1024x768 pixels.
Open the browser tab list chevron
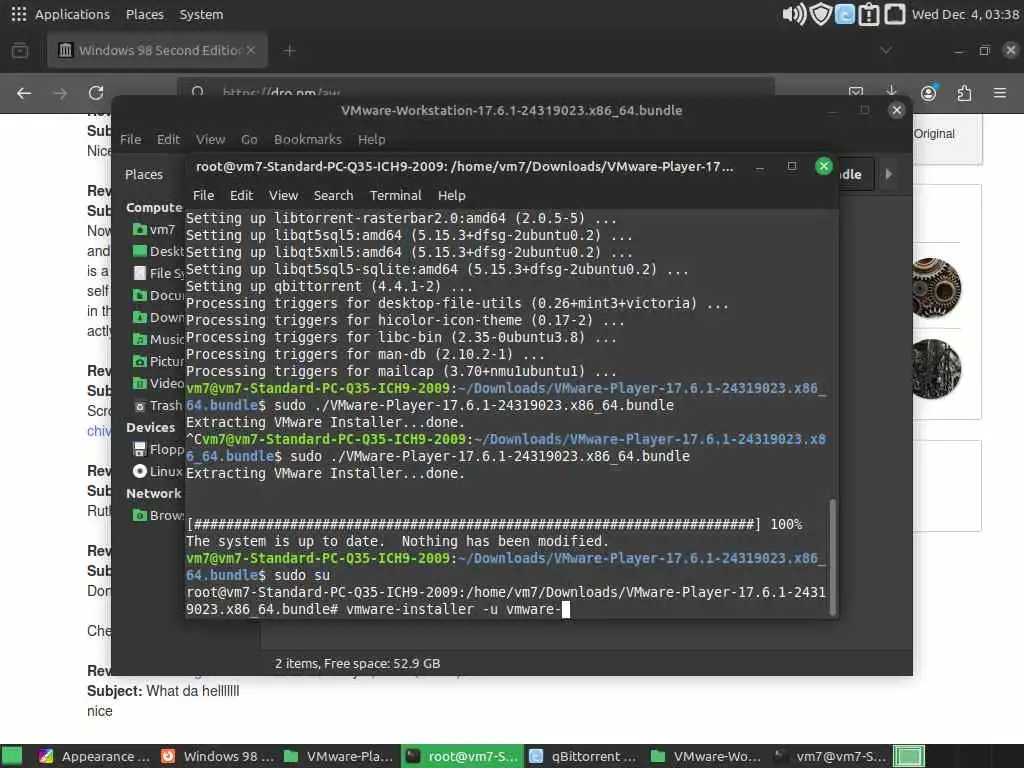point(886,50)
